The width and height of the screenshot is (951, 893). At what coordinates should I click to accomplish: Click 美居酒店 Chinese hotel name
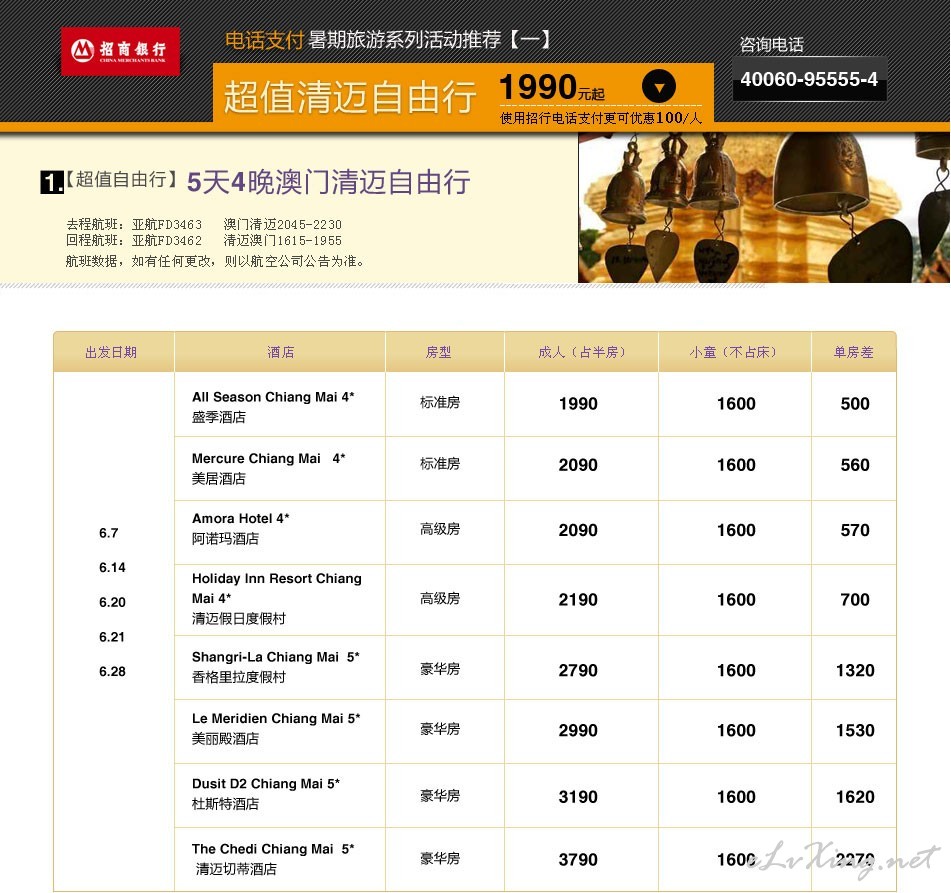coord(219,479)
